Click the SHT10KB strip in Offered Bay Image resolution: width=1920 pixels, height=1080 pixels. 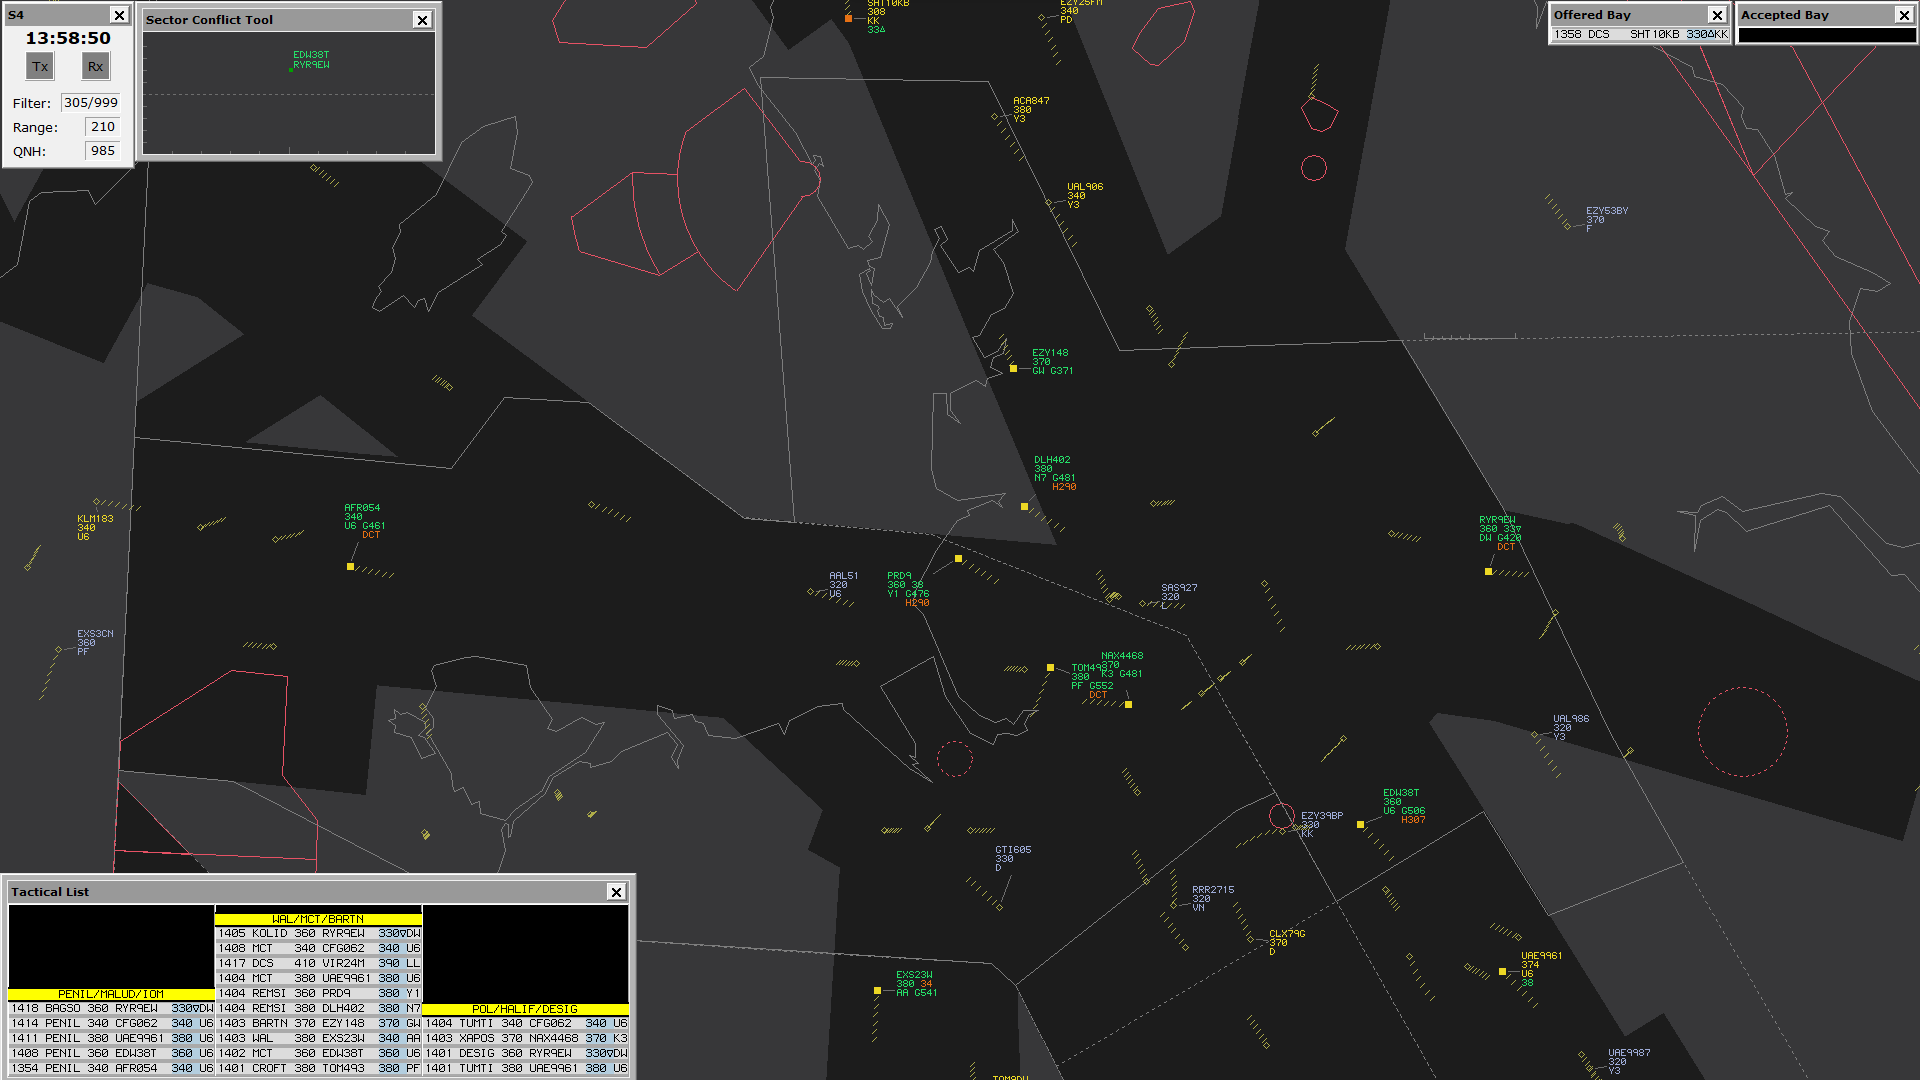1640,34
